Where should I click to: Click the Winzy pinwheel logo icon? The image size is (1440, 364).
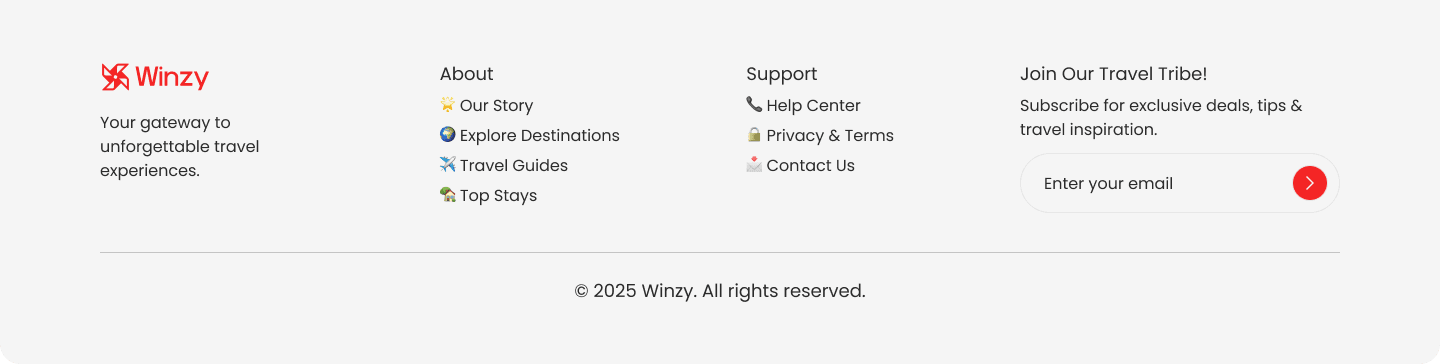point(115,77)
